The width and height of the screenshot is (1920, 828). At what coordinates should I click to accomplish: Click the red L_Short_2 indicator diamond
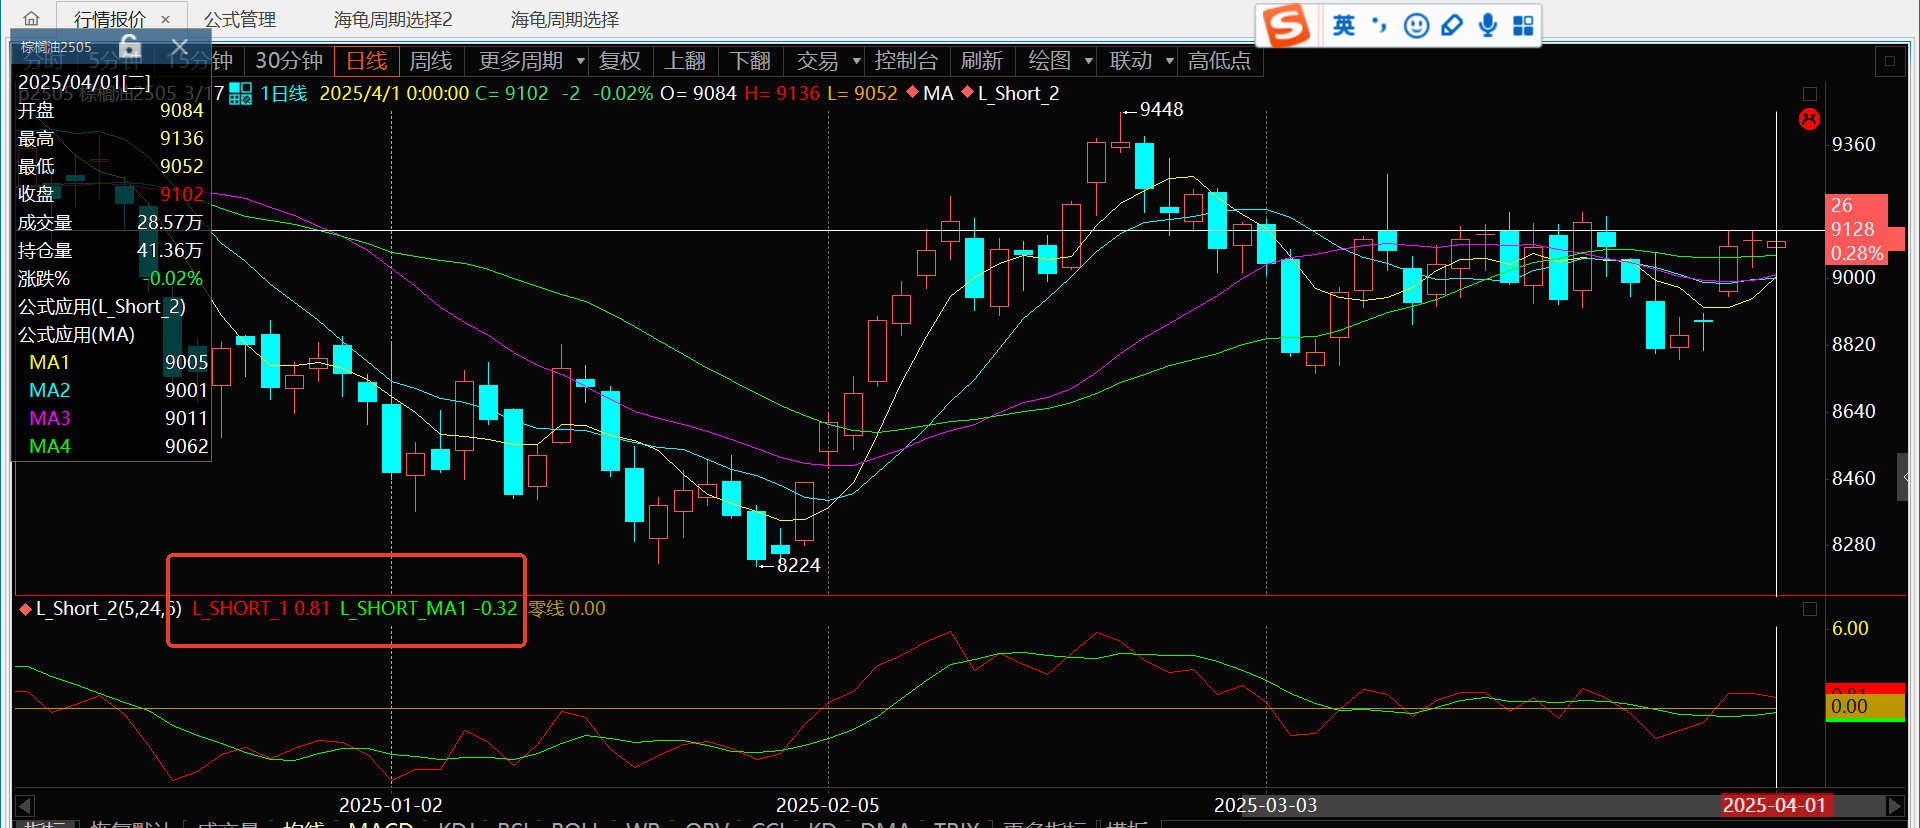point(967,93)
